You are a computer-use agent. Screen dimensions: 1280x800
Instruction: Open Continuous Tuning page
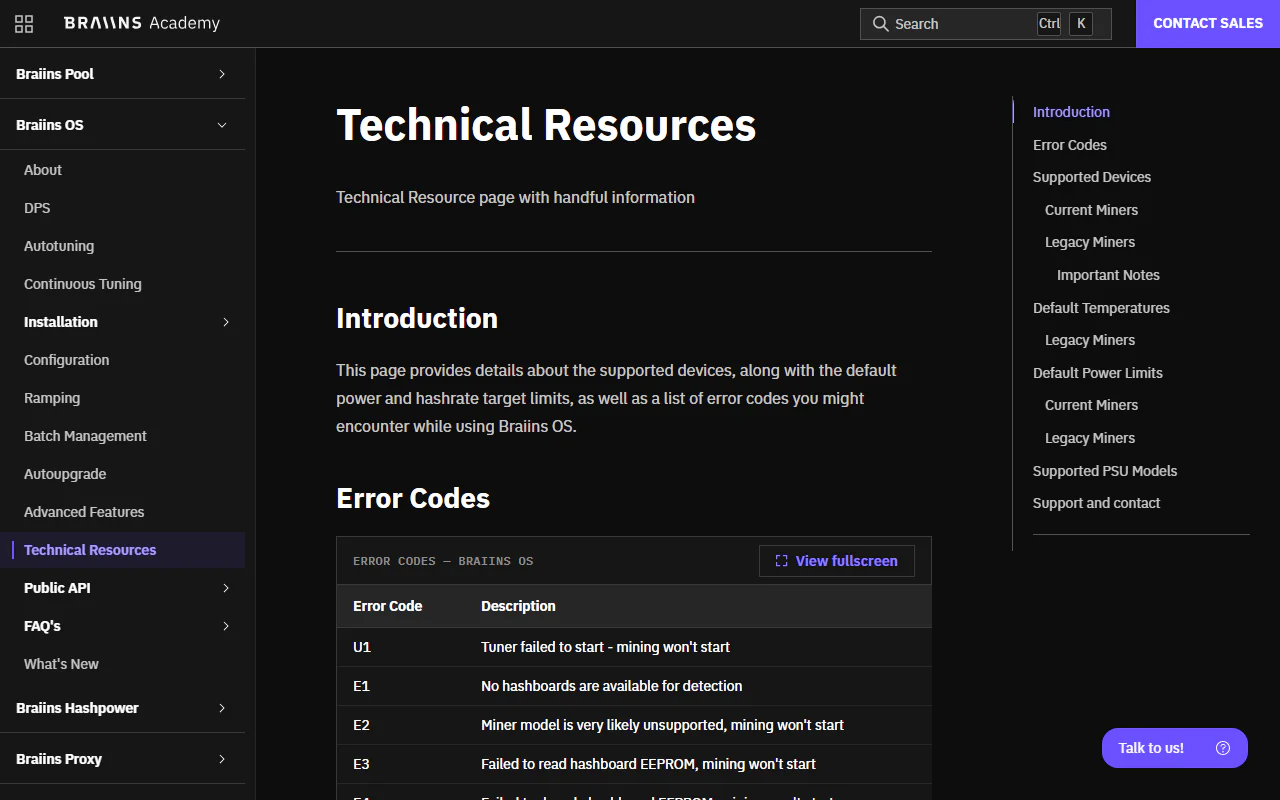pyautogui.click(x=83, y=284)
